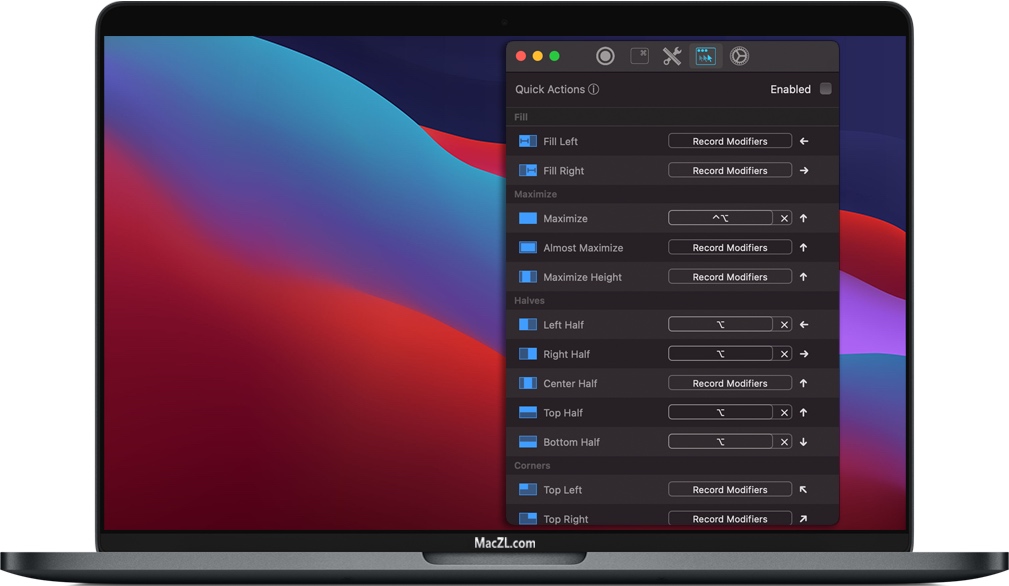The height and width of the screenshot is (586, 1009).
Task: Enable the Quick Actions checkbox
Action: pyautogui.click(x=826, y=89)
